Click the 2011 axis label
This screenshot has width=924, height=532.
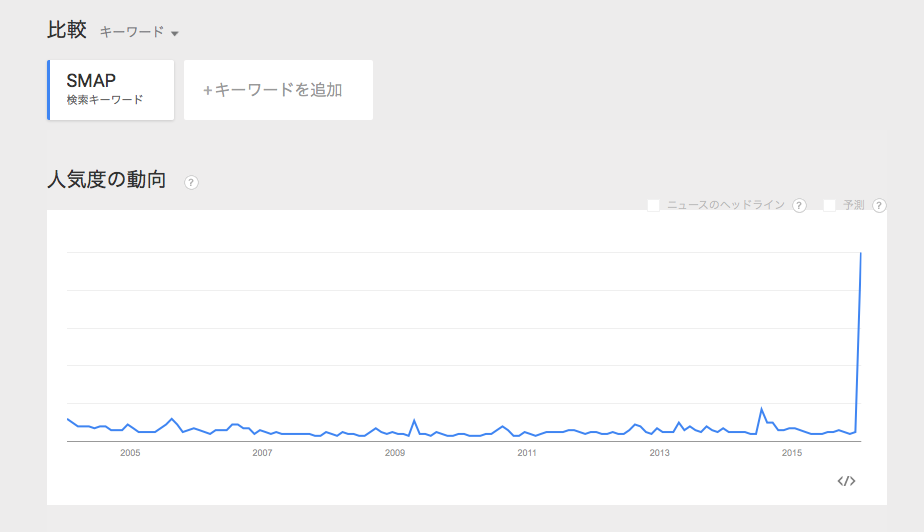[527, 453]
